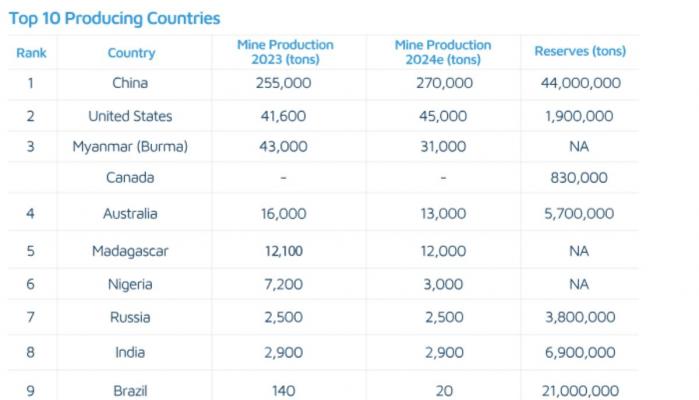
Task: Select the United States row name
Action: (x=130, y=116)
